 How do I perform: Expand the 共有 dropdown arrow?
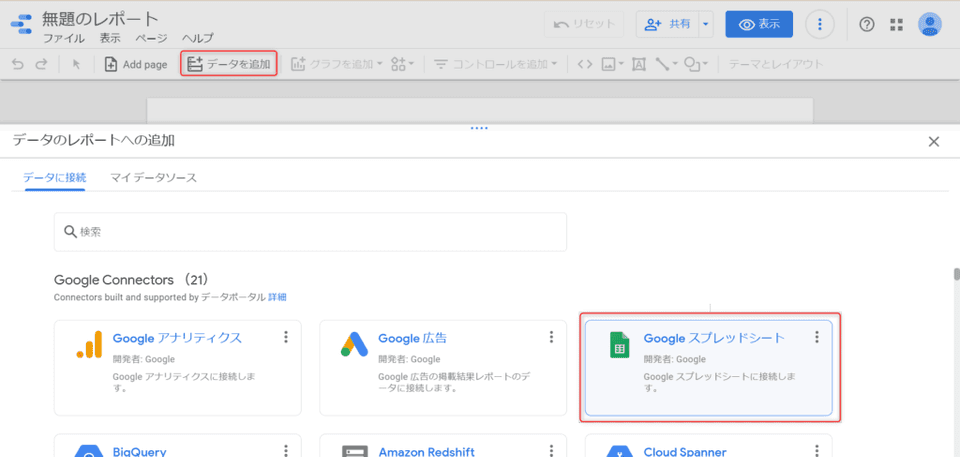(x=706, y=25)
